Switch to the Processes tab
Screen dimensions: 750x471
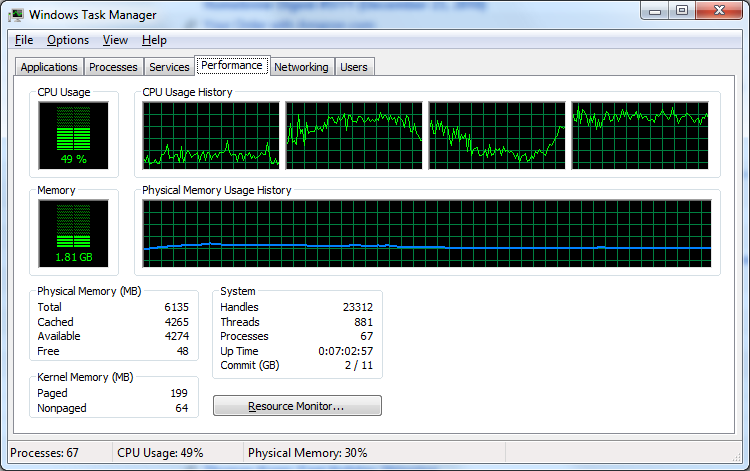[x=113, y=67]
